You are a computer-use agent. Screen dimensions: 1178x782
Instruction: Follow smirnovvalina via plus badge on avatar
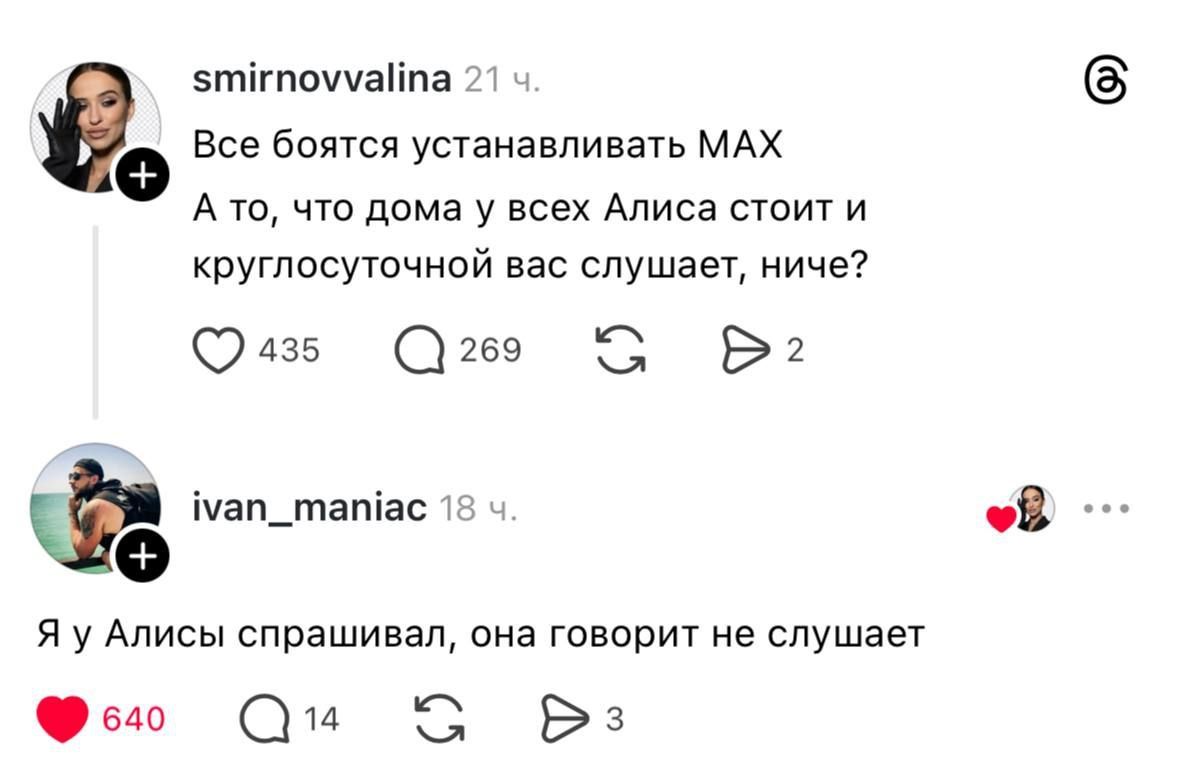(141, 175)
